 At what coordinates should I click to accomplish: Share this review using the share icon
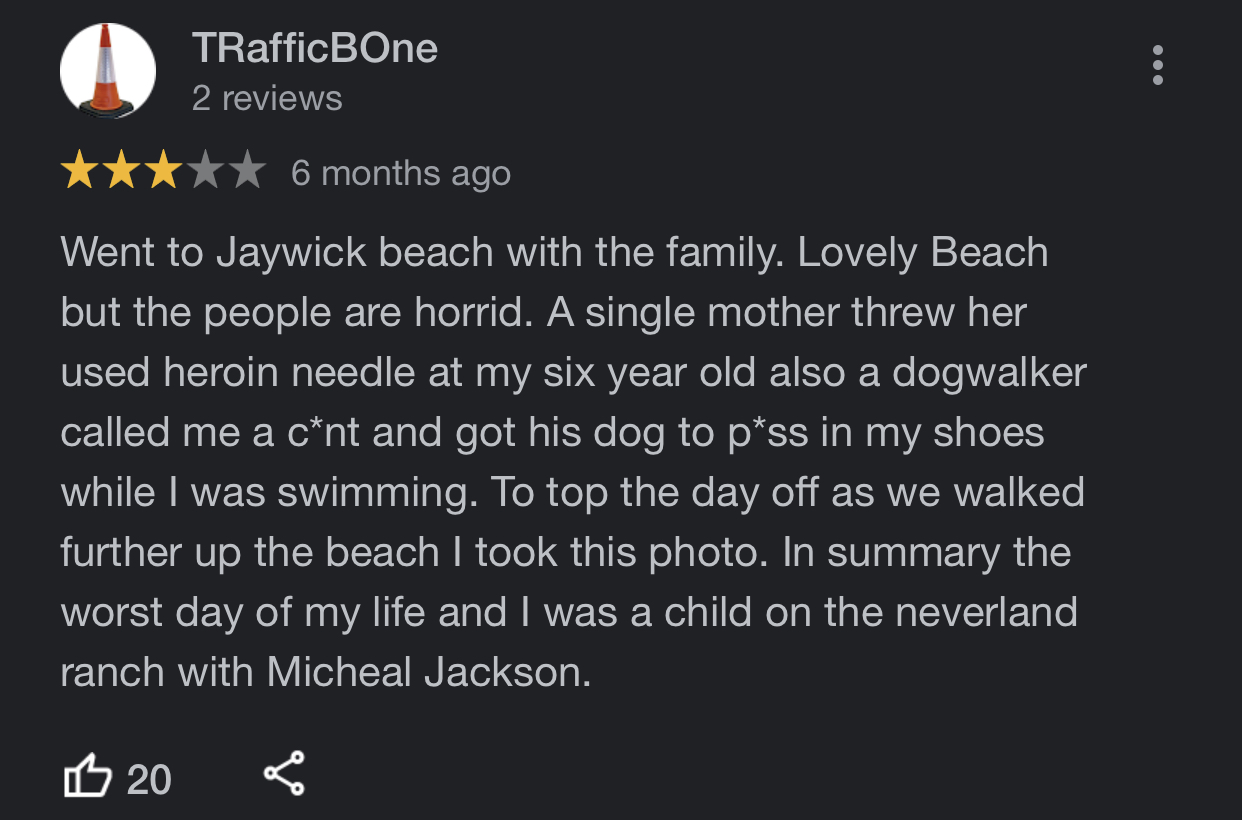[x=284, y=774]
